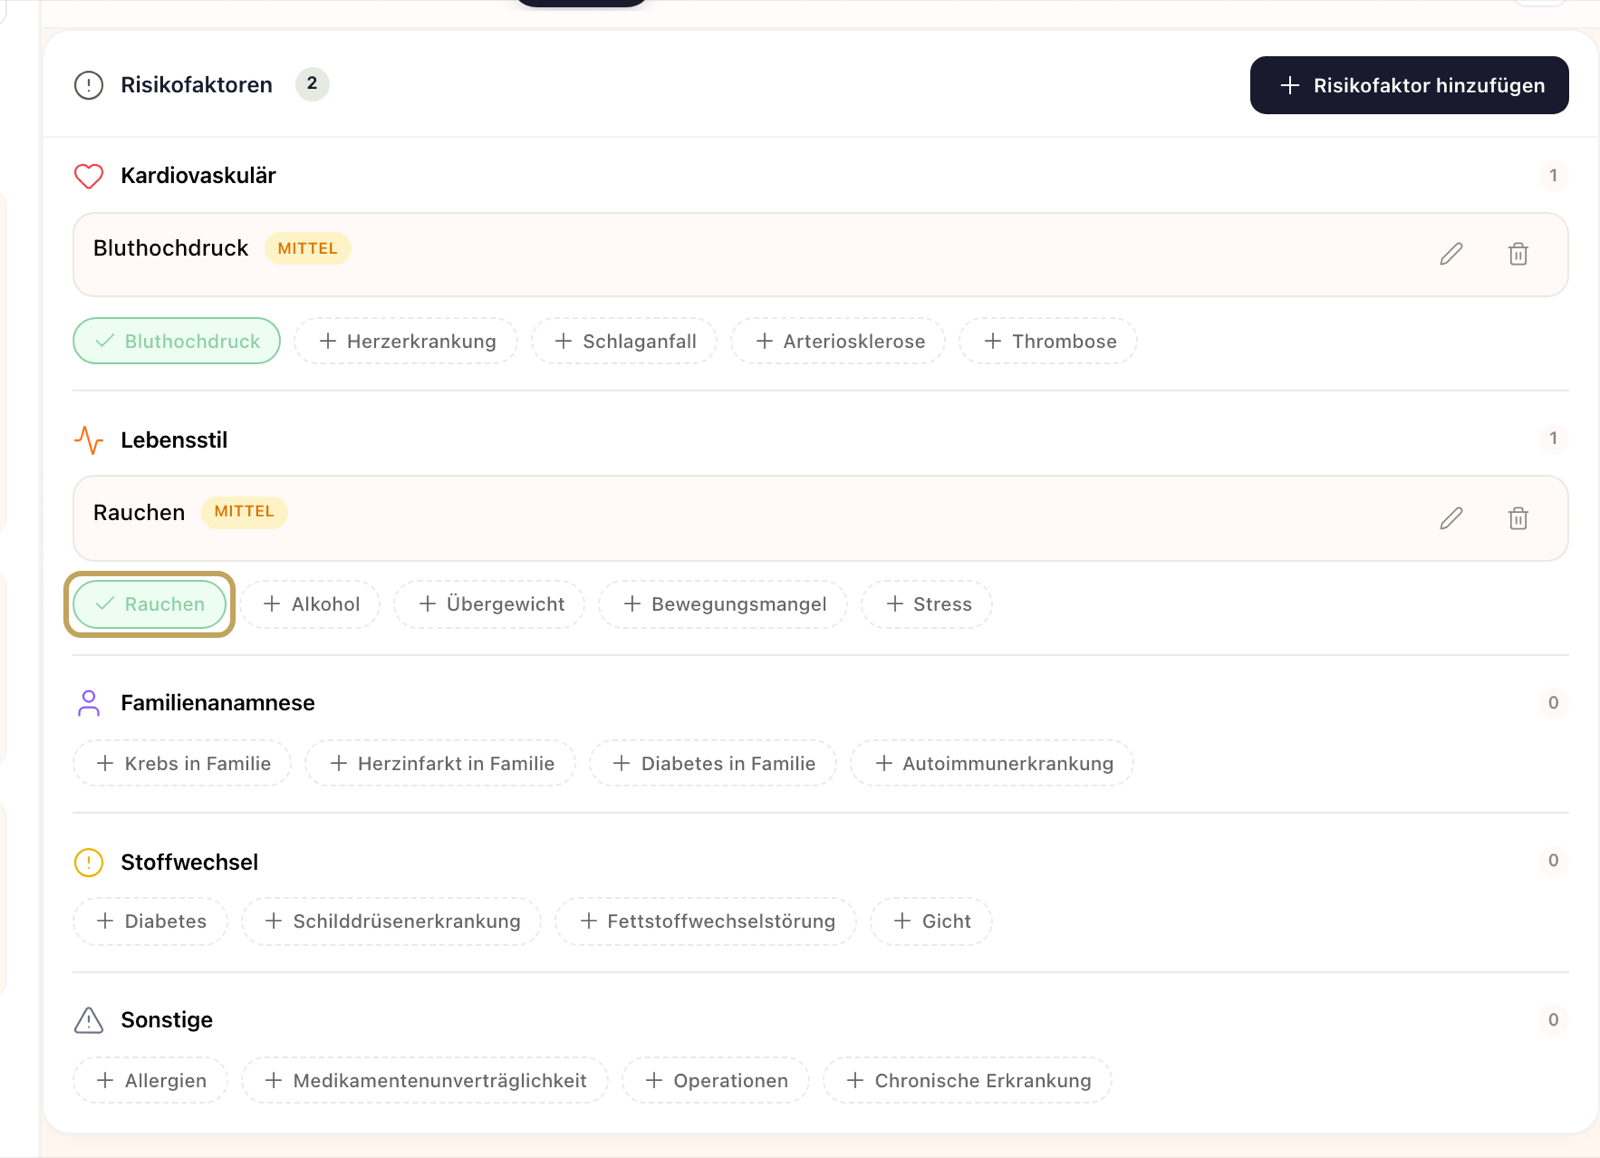Edit the Bluthochdruck risk factor entry
This screenshot has width=1600, height=1158.
(1451, 254)
